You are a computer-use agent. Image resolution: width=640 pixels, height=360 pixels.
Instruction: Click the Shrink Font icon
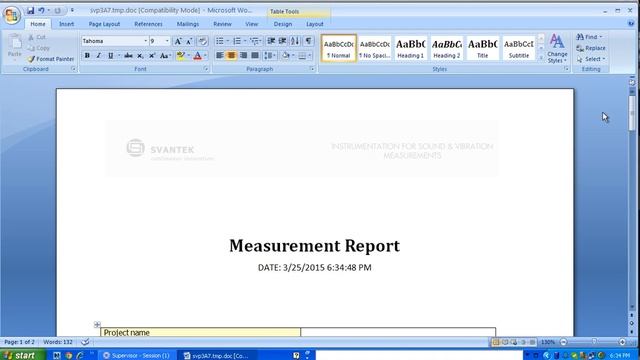[x=189, y=41]
